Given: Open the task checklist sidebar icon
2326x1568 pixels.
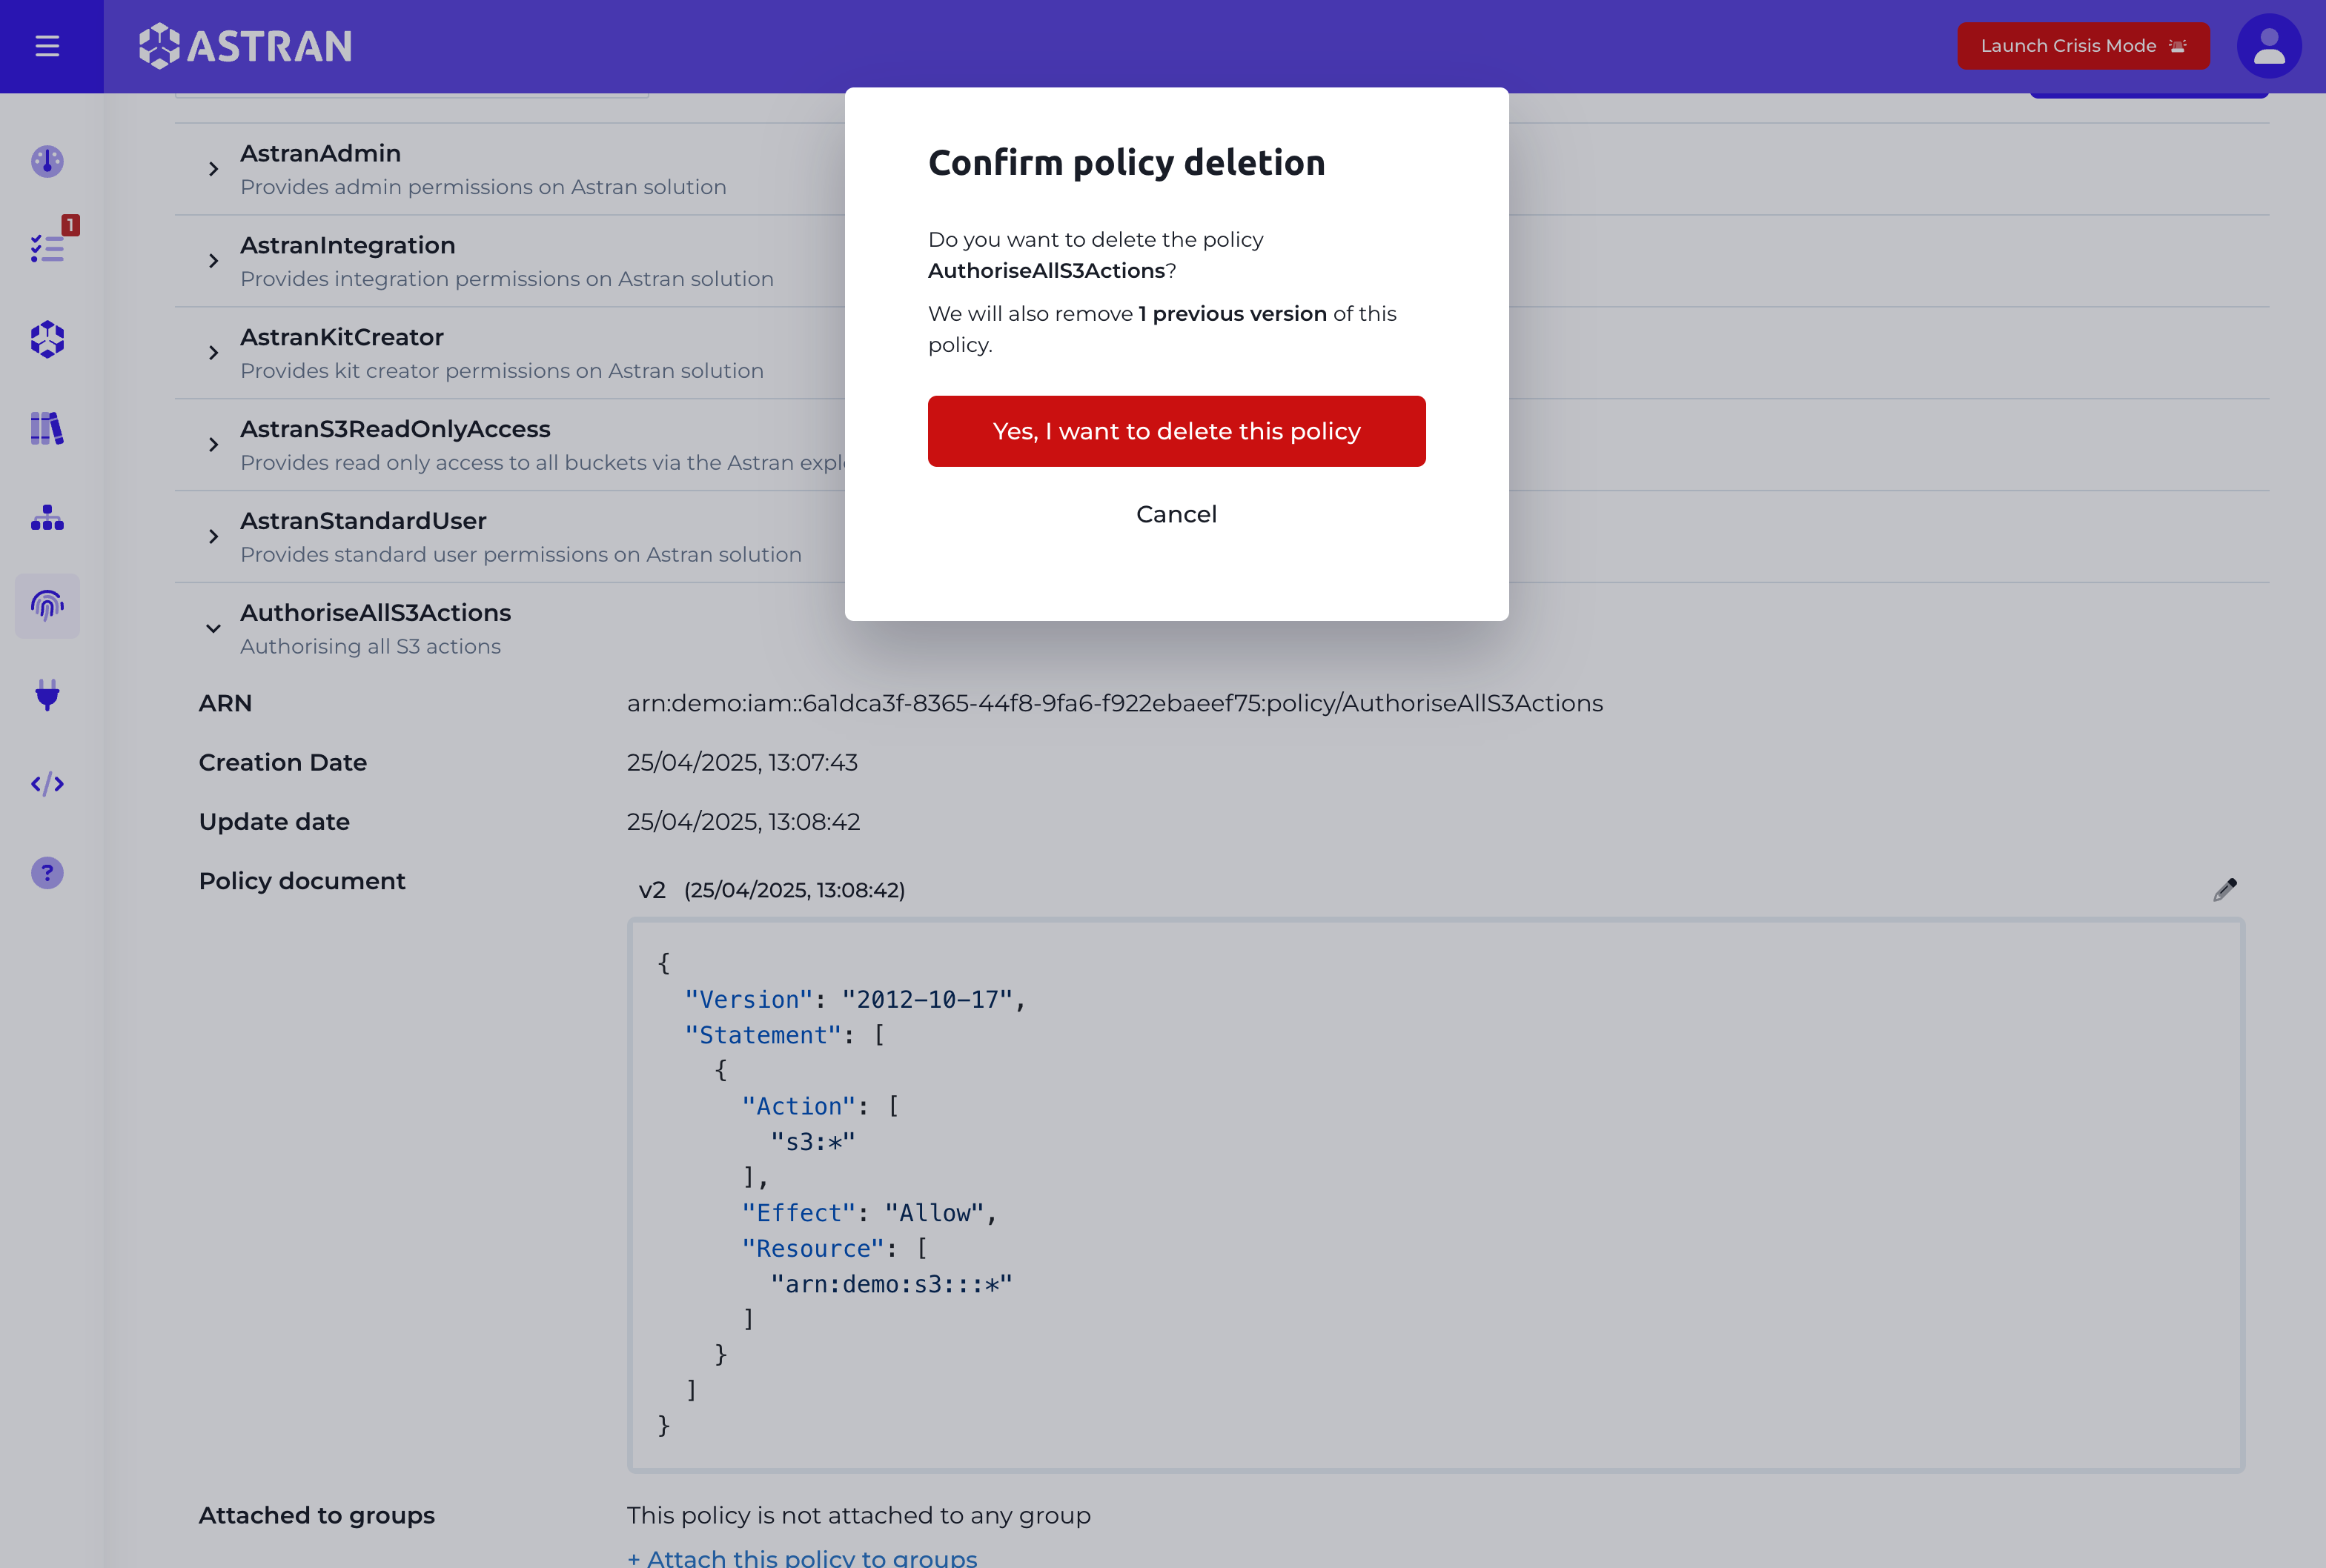Looking at the screenshot, I should click(x=47, y=248).
